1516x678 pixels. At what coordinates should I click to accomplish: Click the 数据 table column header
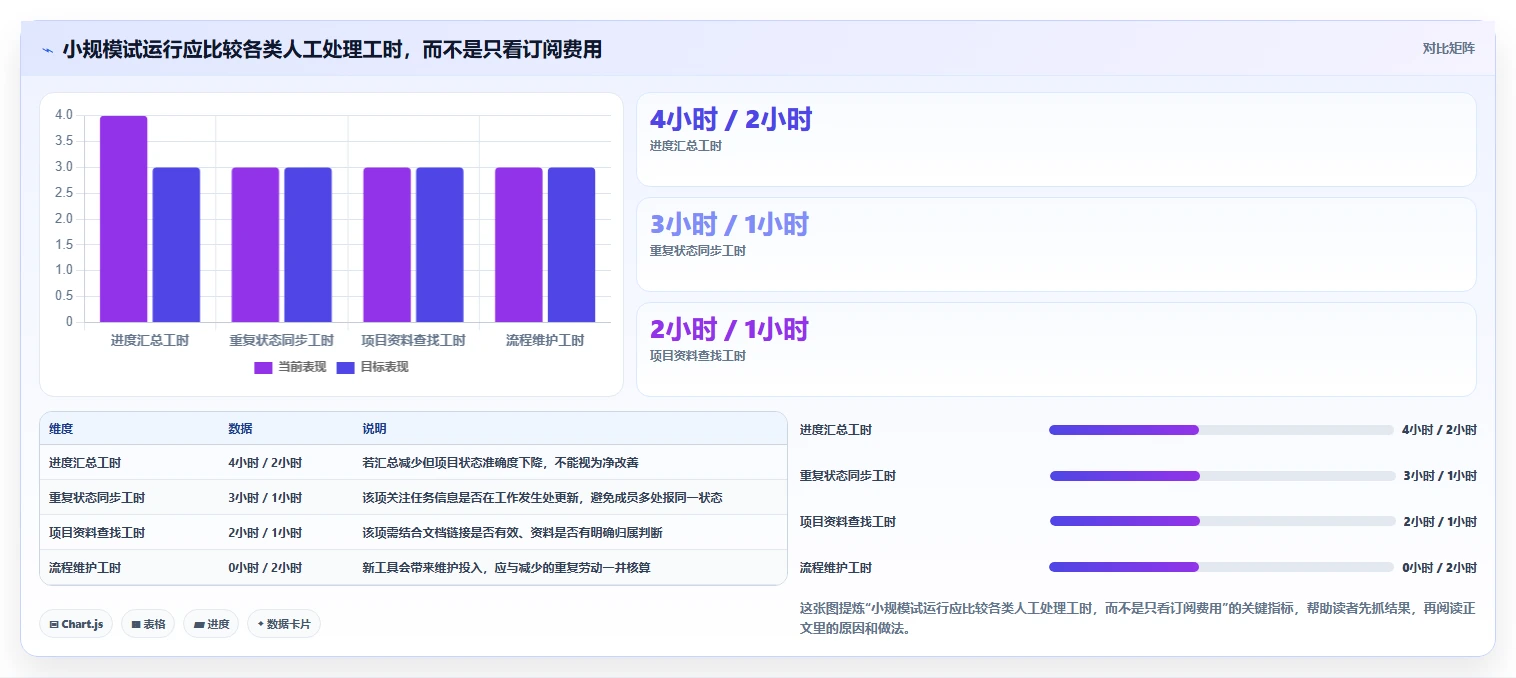pos(240,429)
